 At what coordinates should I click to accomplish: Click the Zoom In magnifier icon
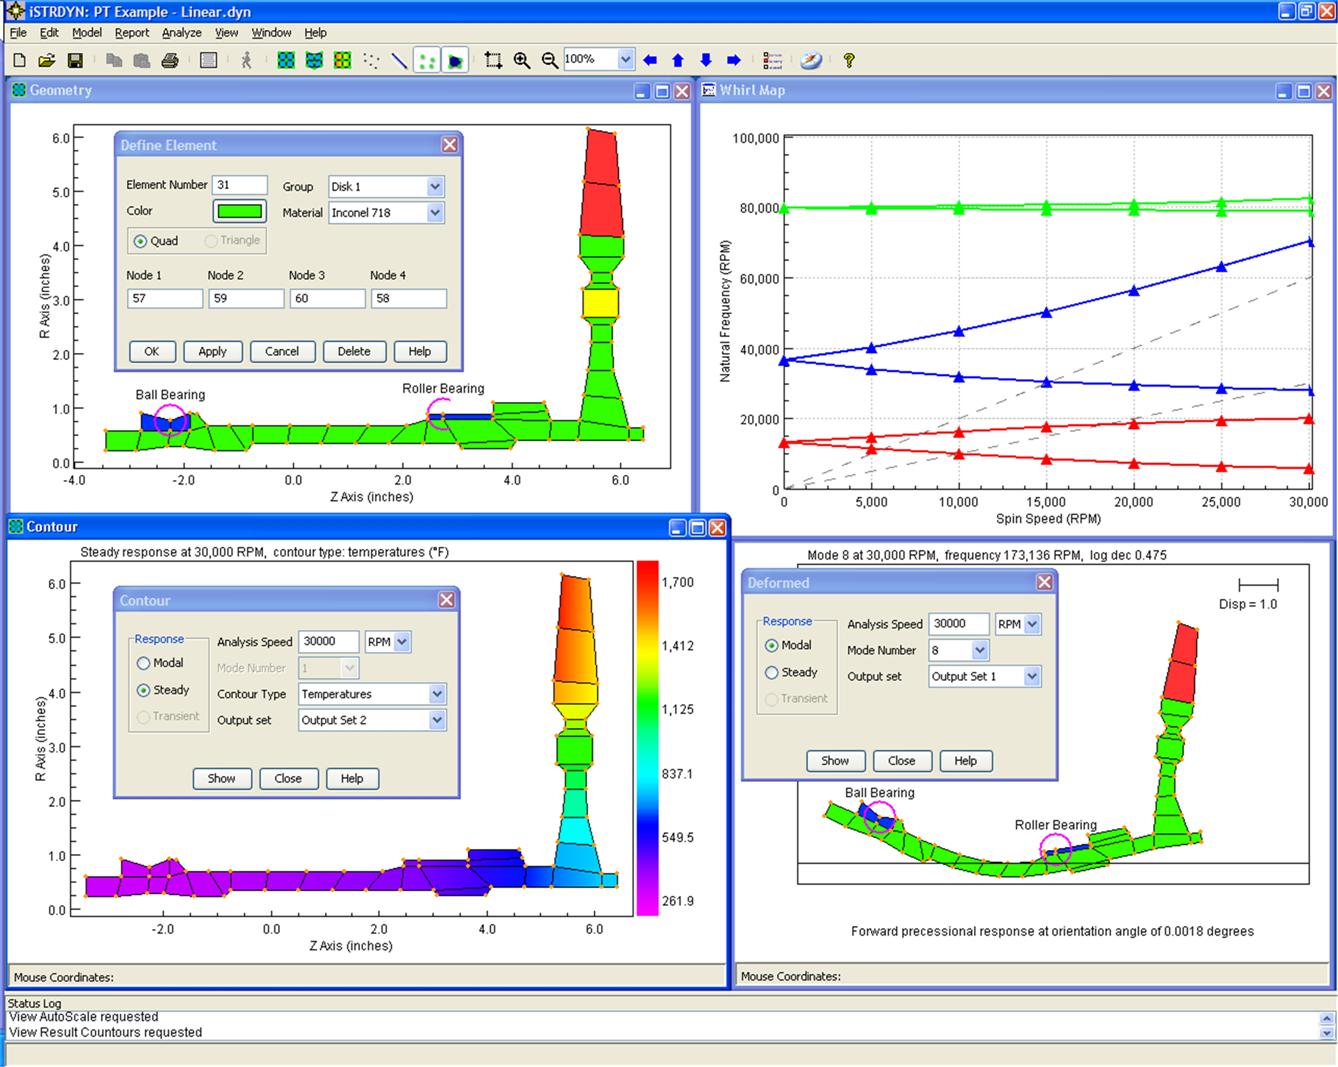pos(522,61)
